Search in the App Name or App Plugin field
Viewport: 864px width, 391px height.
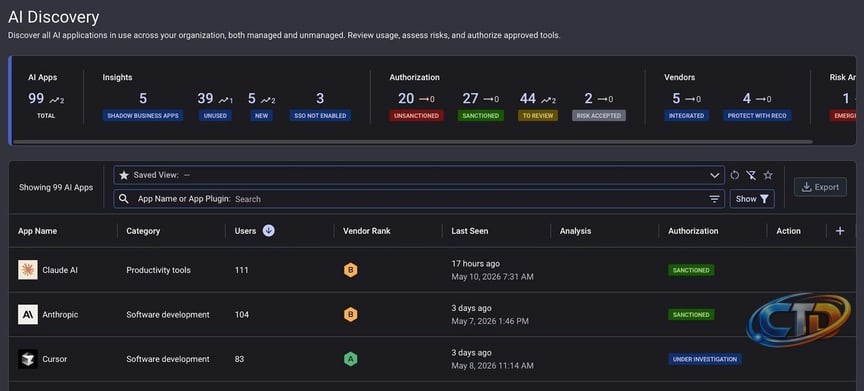click(x=419, y=199)
